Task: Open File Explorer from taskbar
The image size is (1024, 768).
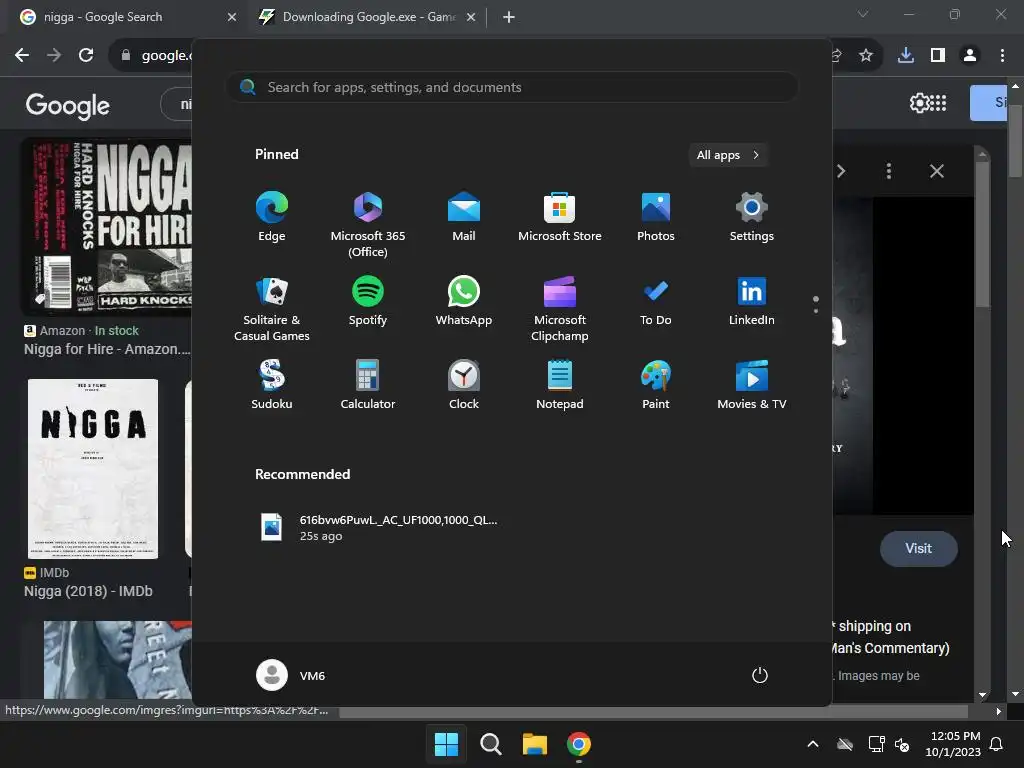Action: [535, 744]
